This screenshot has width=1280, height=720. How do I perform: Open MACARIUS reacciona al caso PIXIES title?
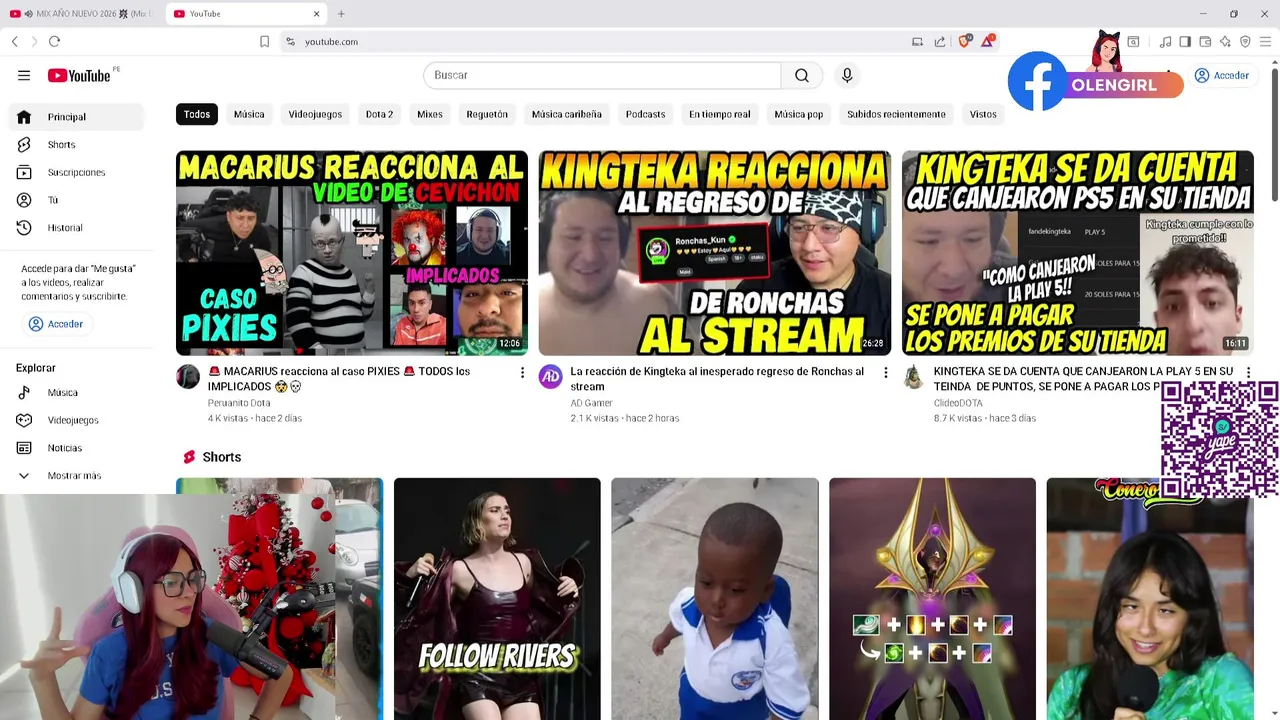click(339, 379)
